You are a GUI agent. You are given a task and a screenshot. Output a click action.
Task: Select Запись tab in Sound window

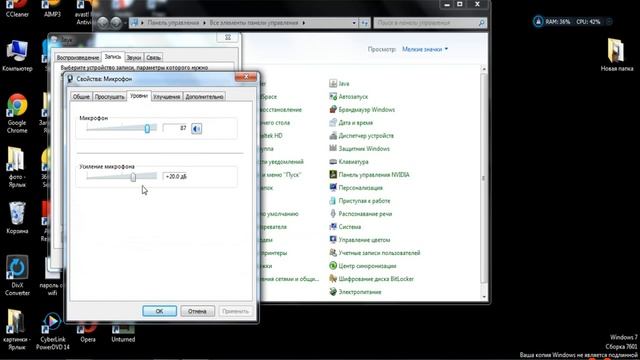tap(113, 57)
